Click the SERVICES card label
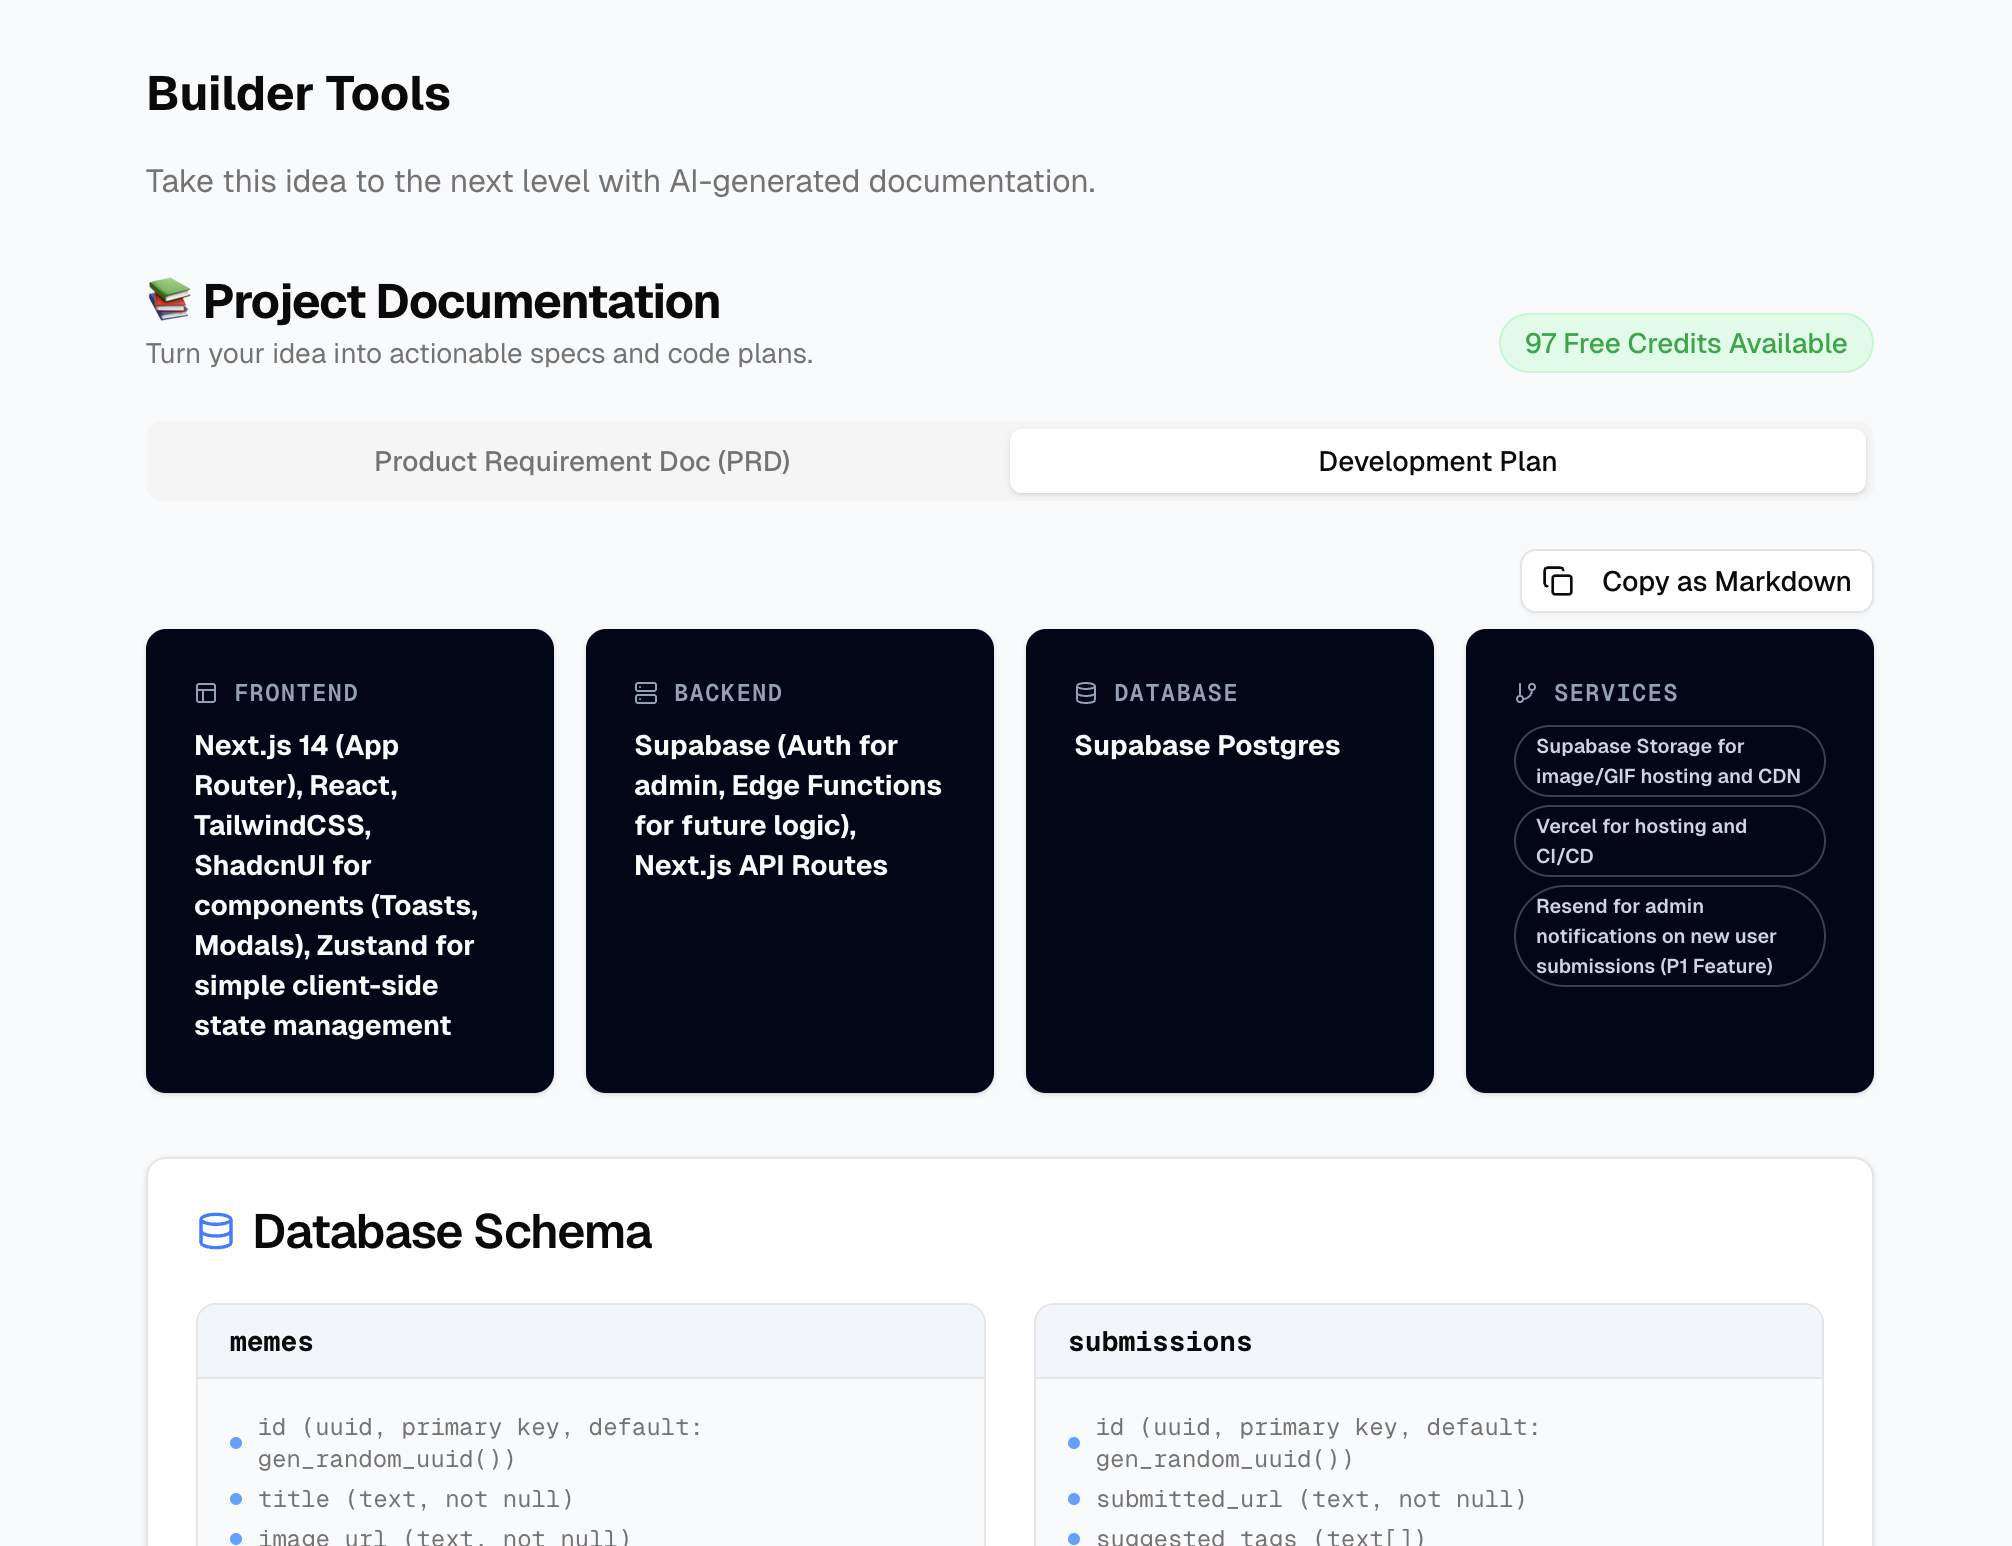The height and width of the screenshot is (1546, 2012). (x=1616, y=693)
